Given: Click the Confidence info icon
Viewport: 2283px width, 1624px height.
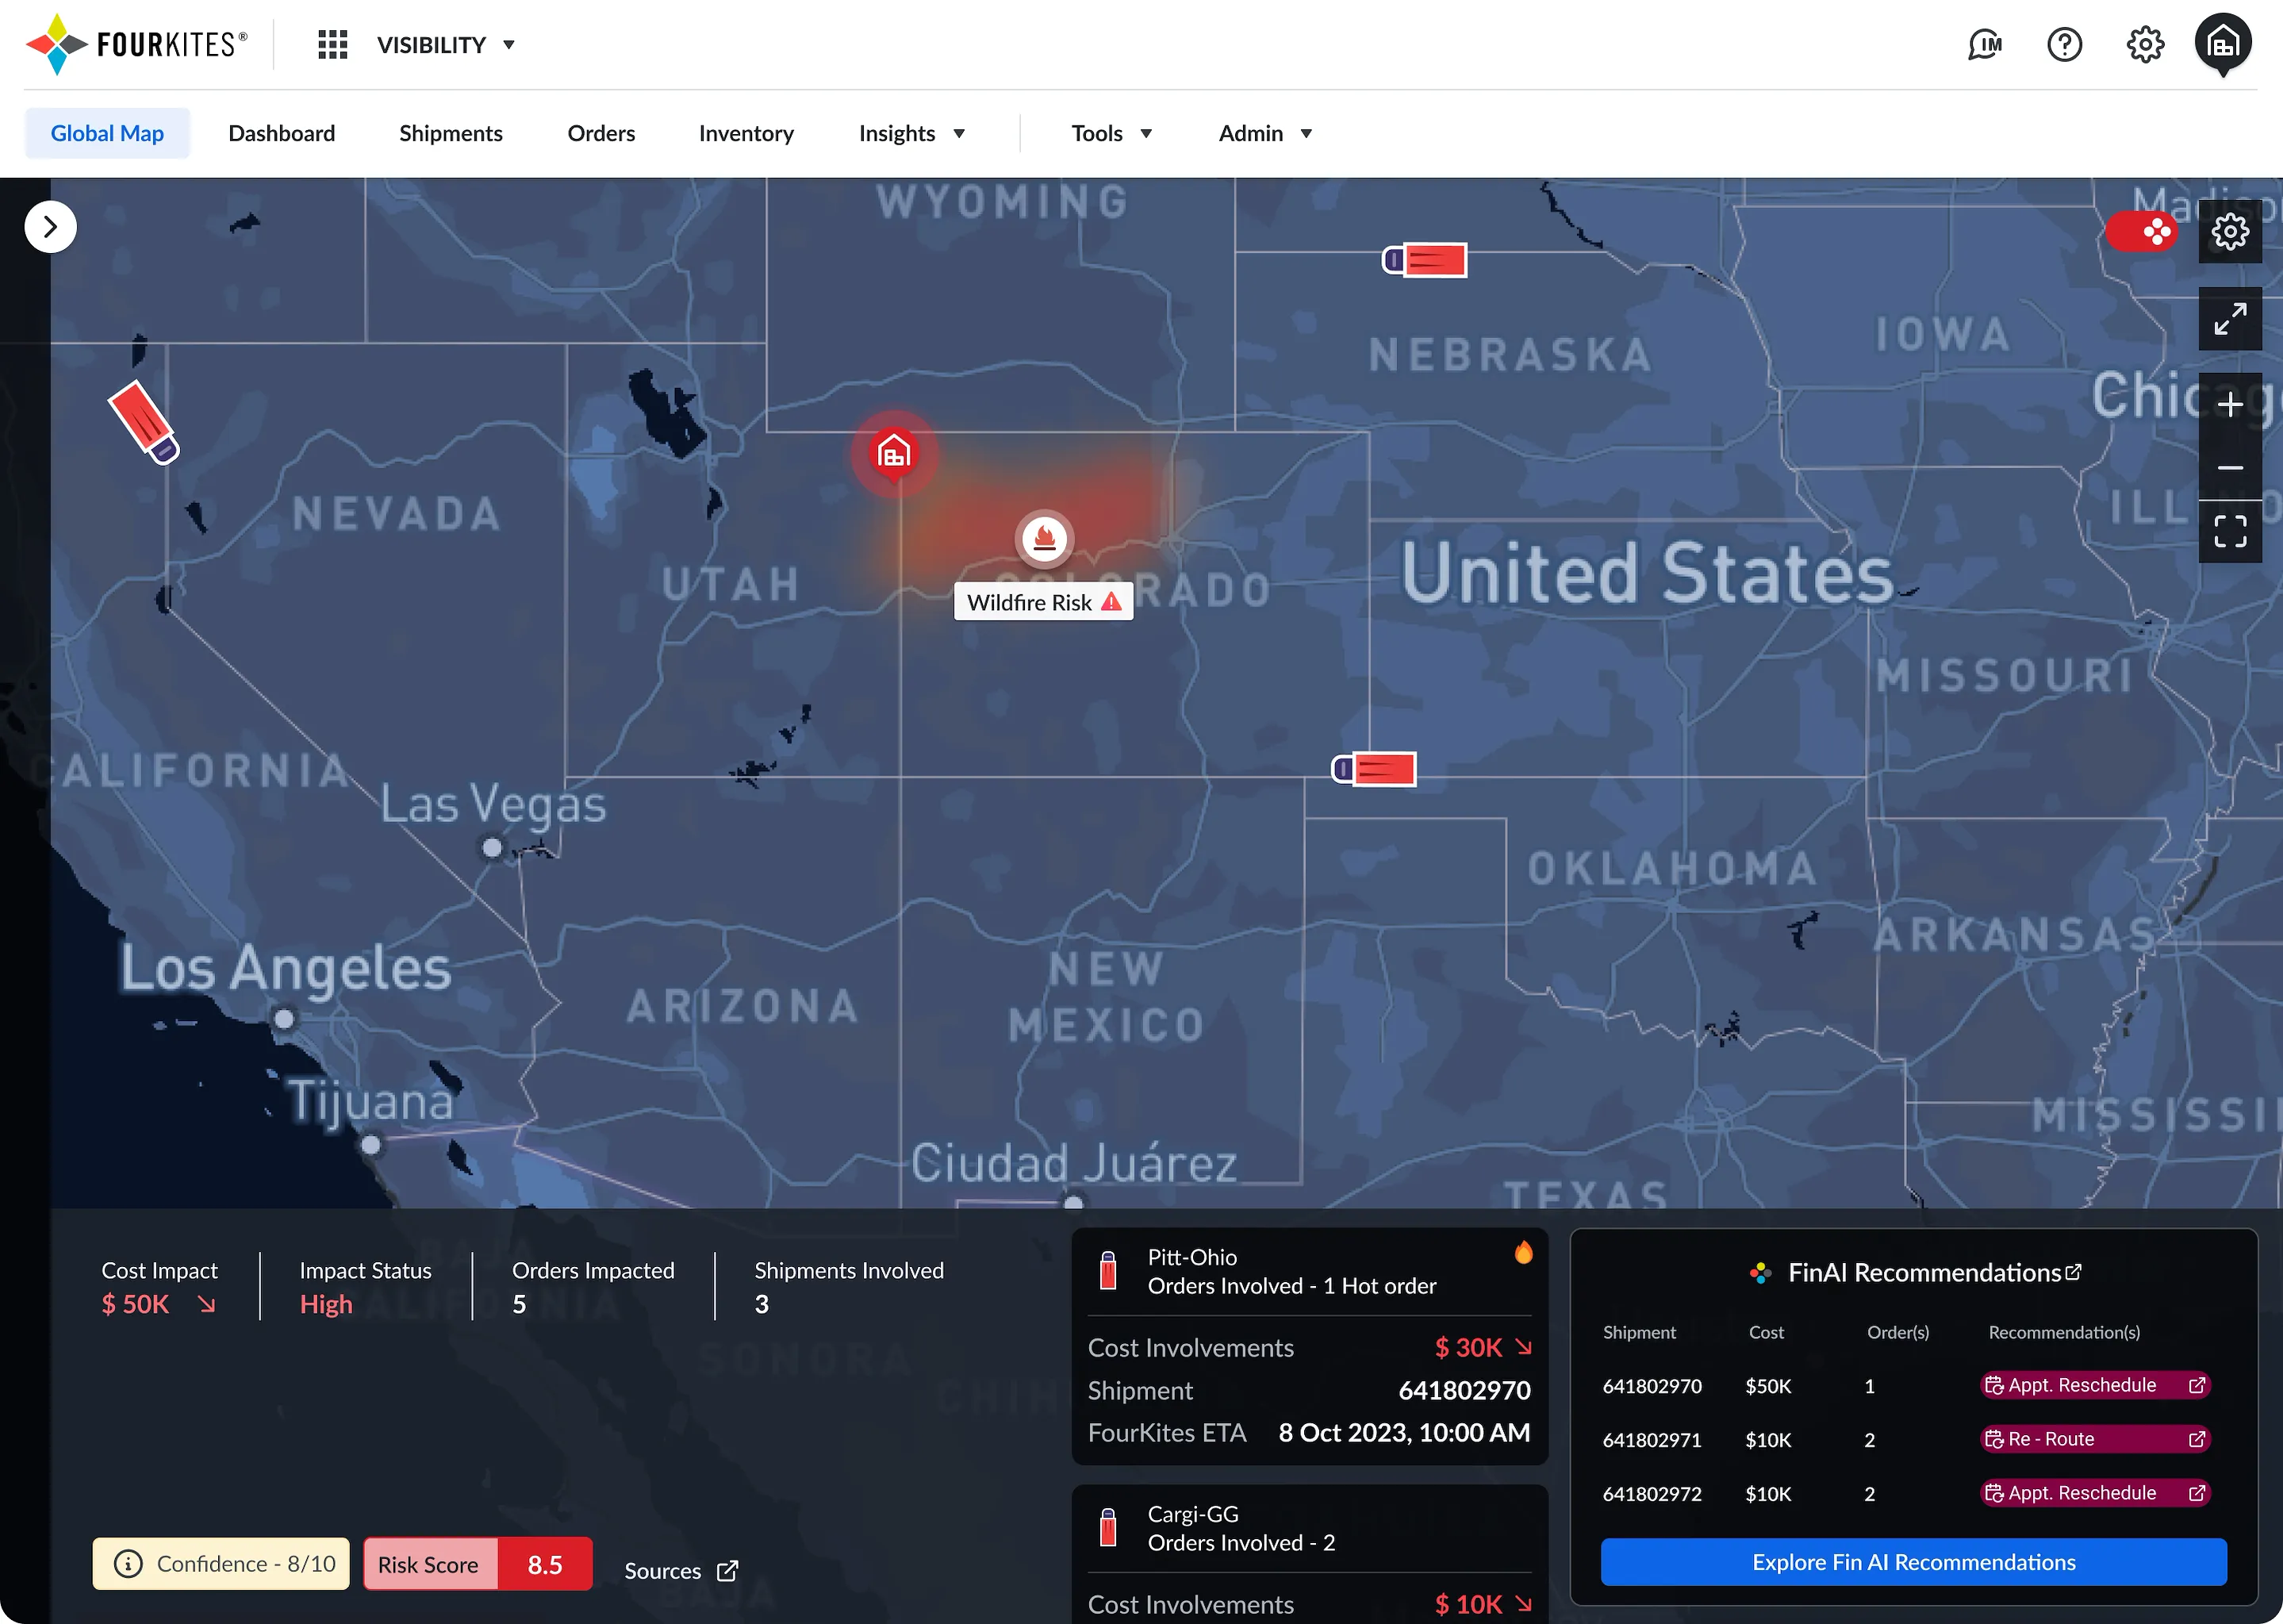Looking at the screenshot, I should [128, 1564].
